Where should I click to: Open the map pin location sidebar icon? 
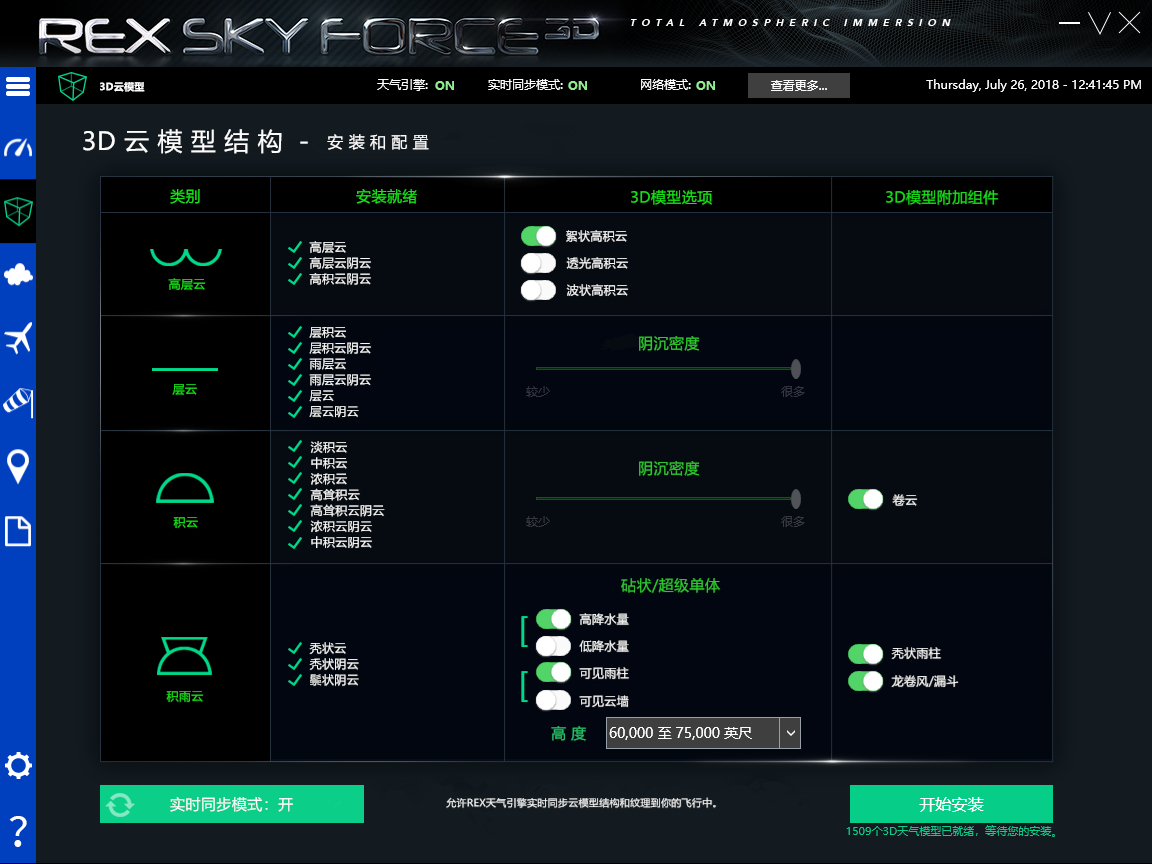click(17, 467)
